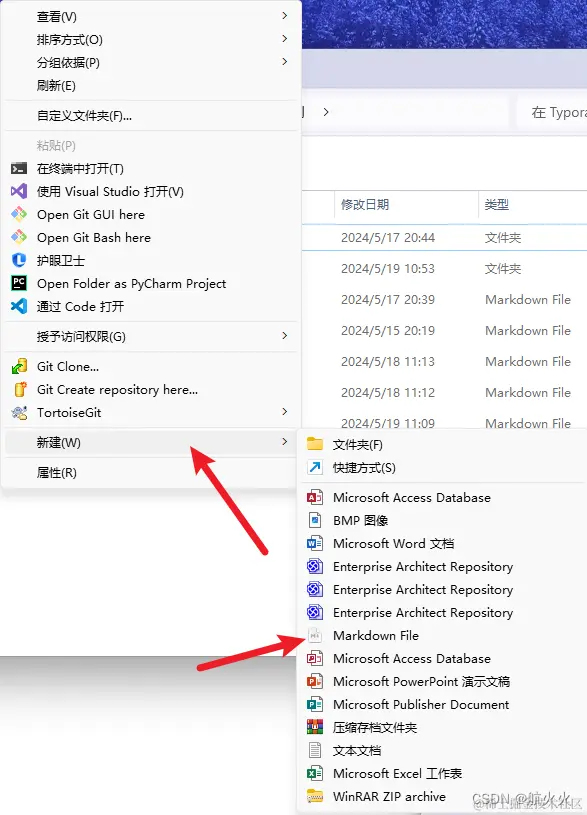The width and height of the screenshot is (587, 815).
Task: Click the Git Create repository icon
Action: point(20,389)
